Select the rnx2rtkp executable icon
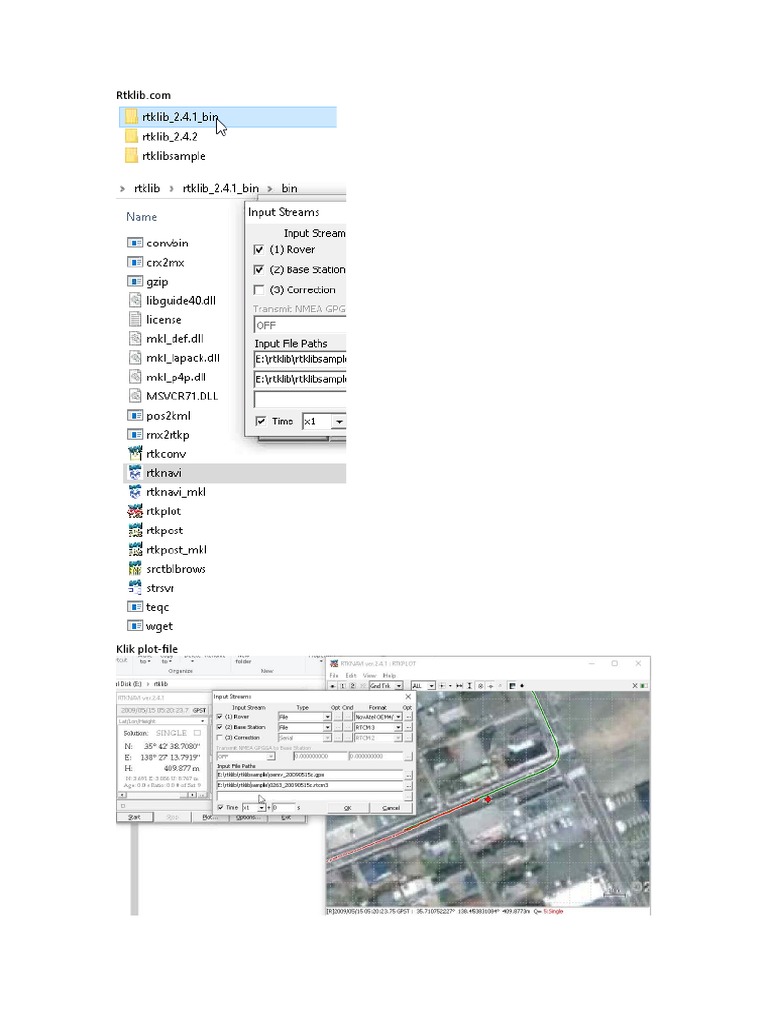The height and width of the screenshot is (1024, 768). (x=135, y=434)
